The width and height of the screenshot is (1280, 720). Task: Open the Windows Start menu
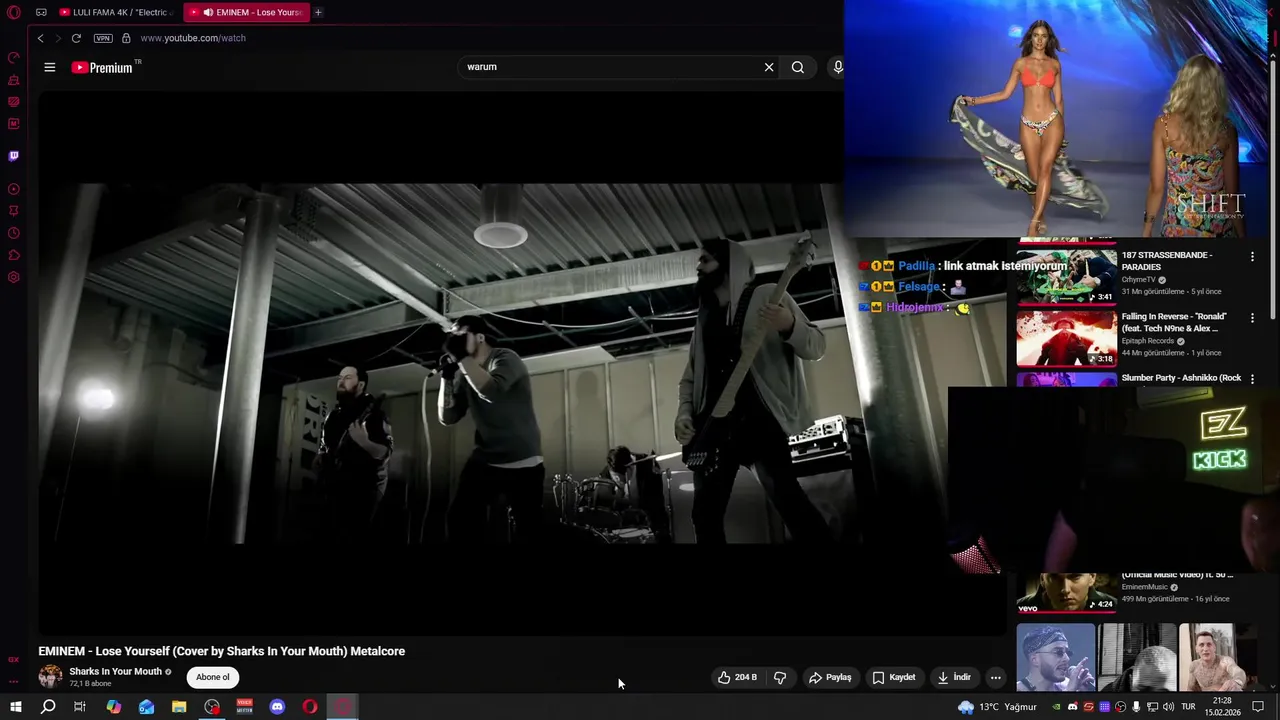pyautogui.click(x=15, y=707)
